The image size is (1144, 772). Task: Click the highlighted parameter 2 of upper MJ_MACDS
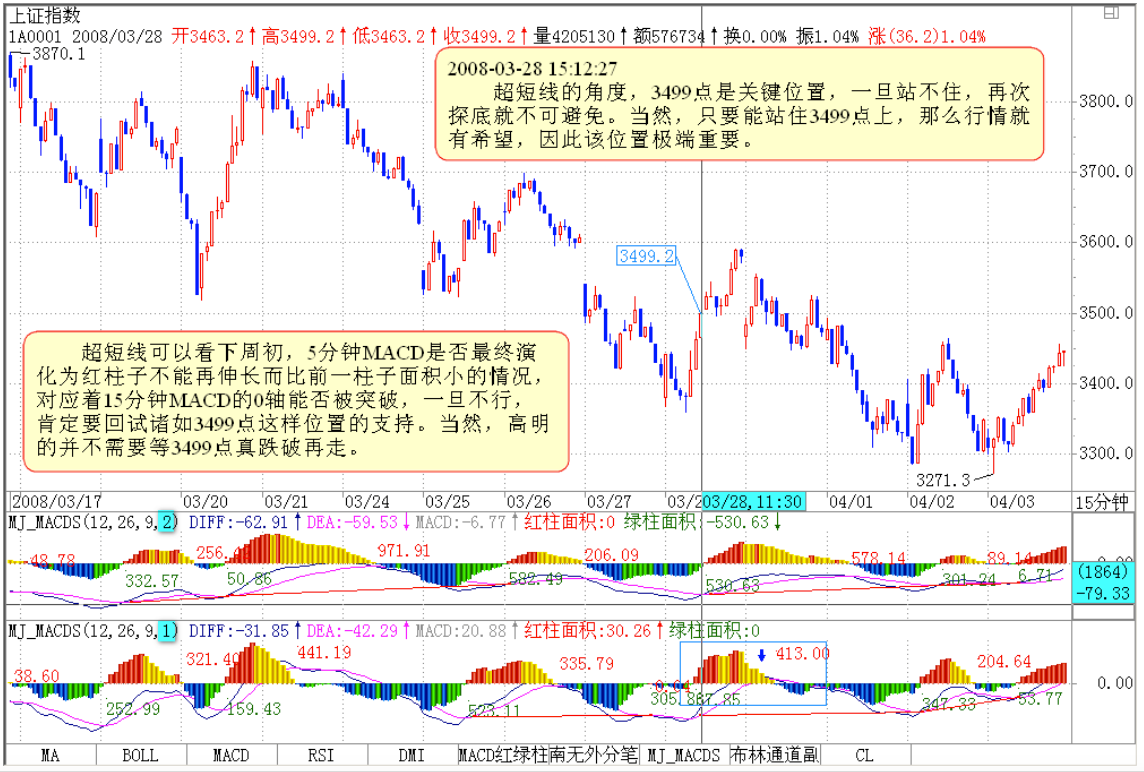pyautogui.click(x=168, y=522)
